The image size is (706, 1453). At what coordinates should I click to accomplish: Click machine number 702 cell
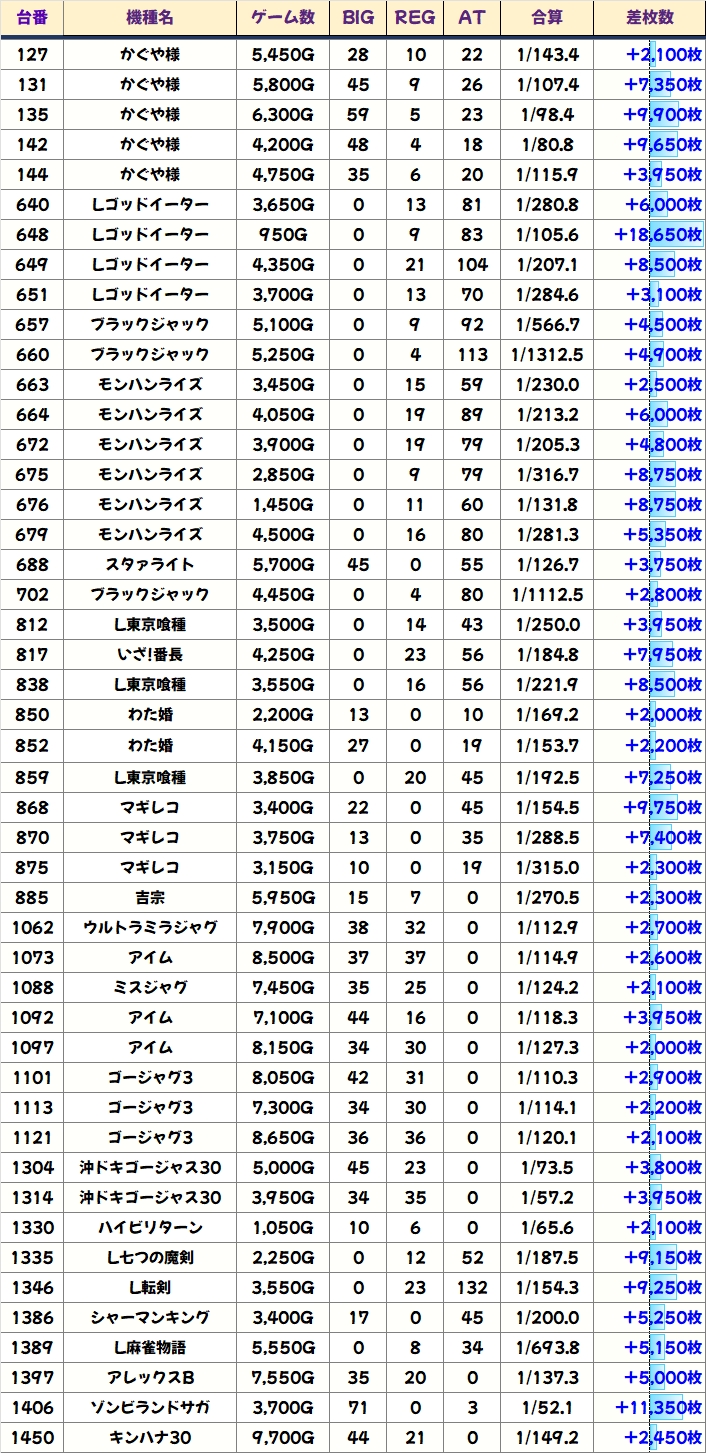click(33, 594)
